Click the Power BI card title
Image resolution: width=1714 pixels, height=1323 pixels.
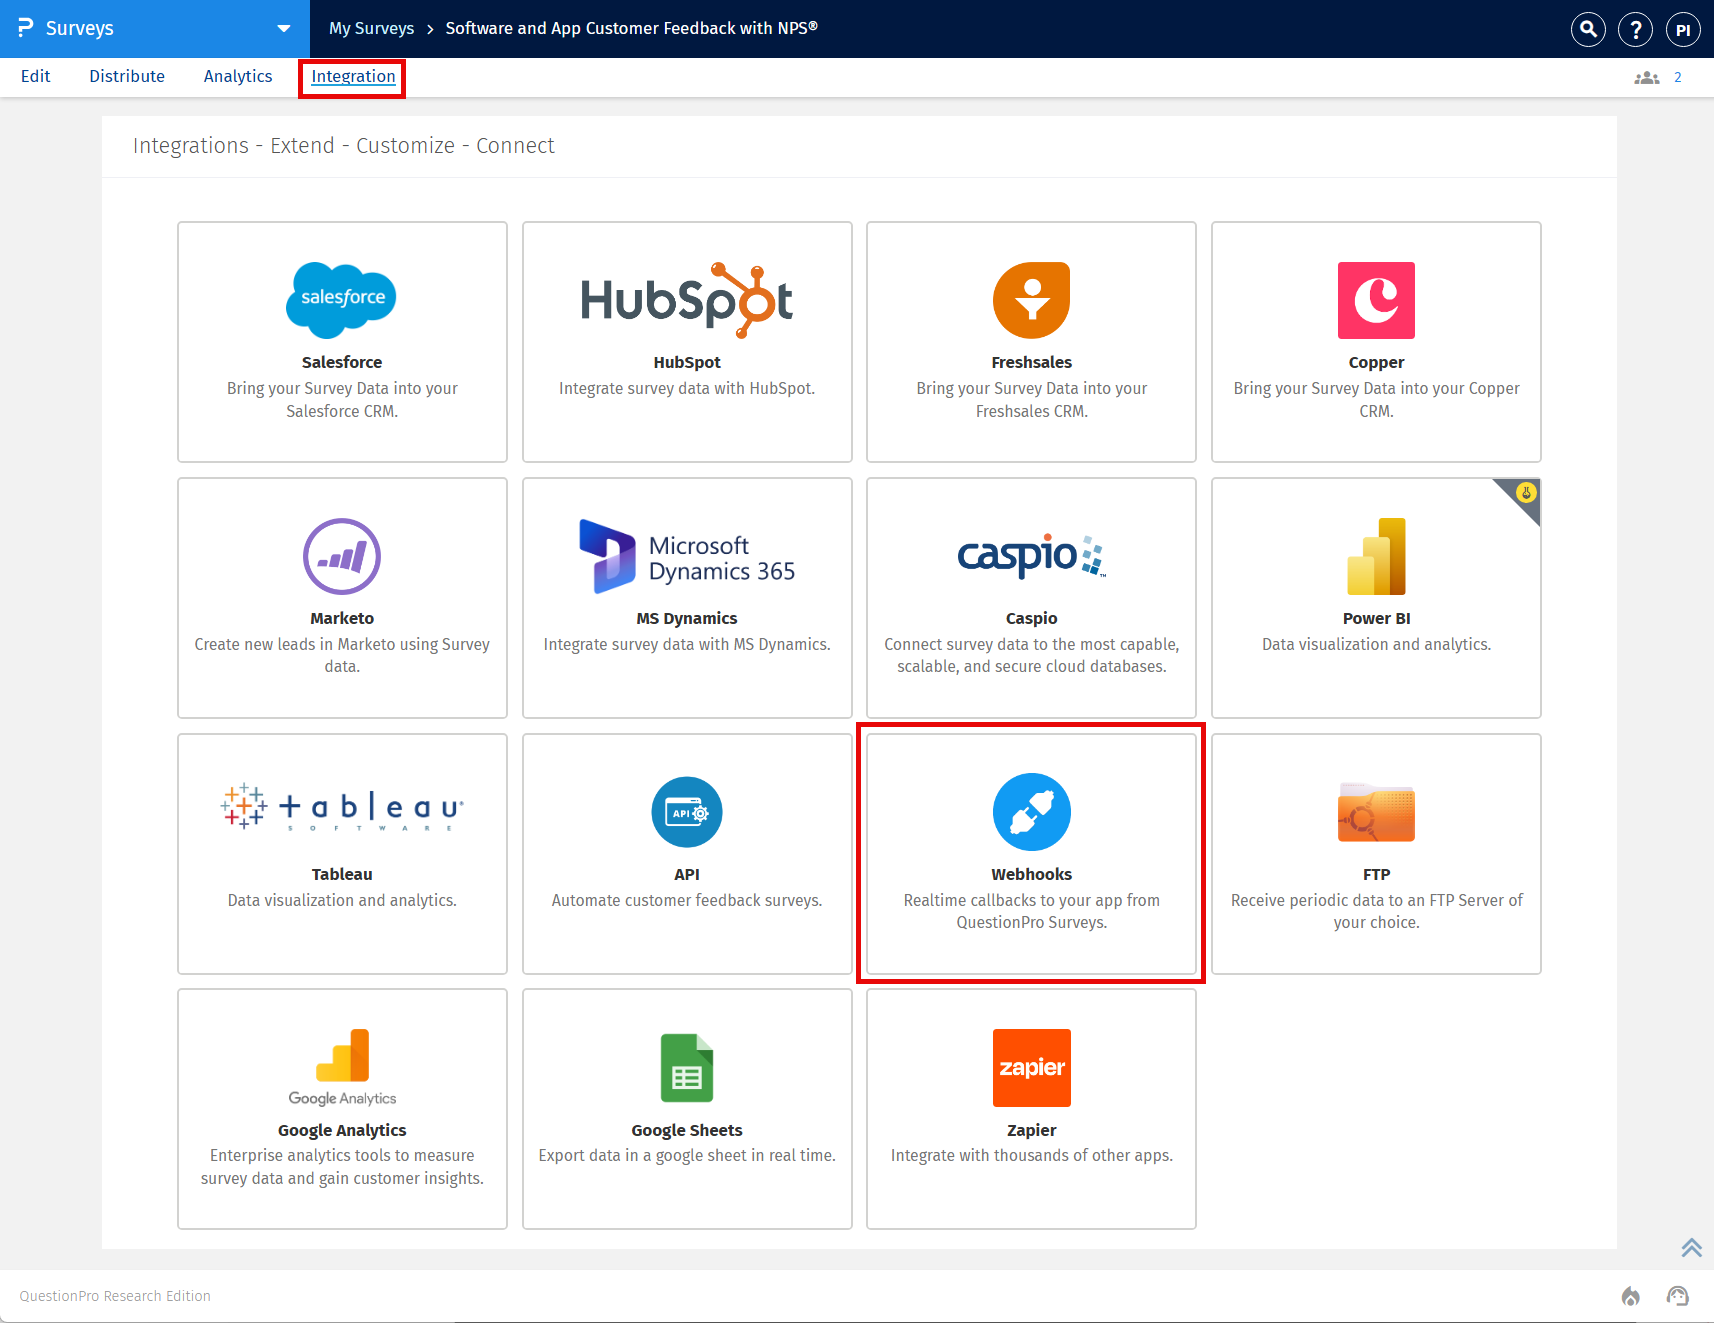[1376, 618]
